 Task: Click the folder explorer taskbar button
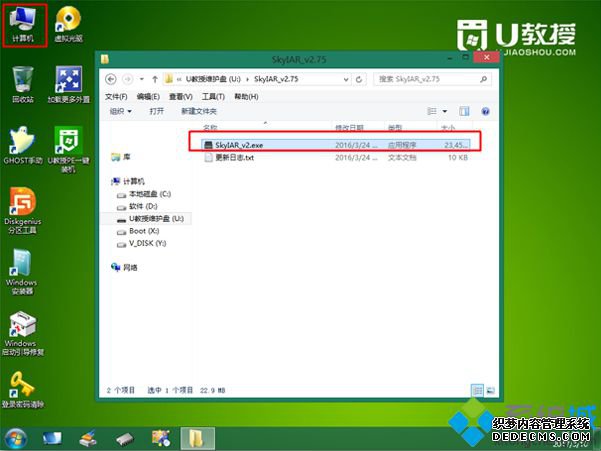click(x=197, y=438)
